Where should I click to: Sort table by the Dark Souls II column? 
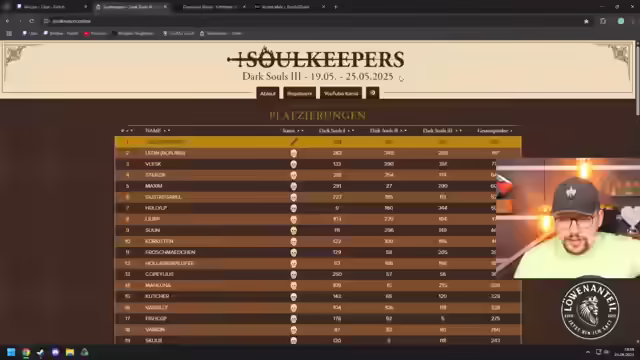388,131
